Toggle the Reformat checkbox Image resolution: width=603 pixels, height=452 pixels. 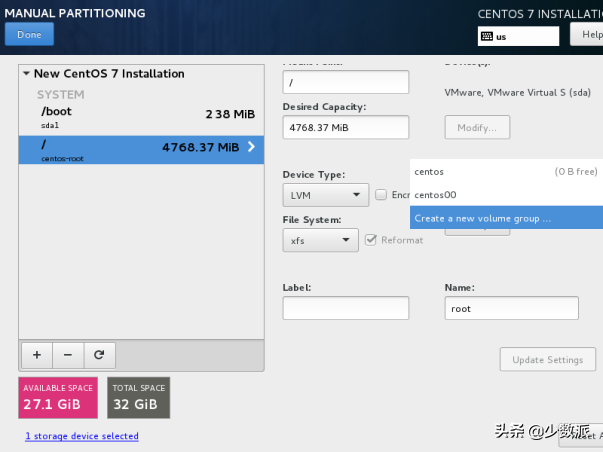[371, 240]
